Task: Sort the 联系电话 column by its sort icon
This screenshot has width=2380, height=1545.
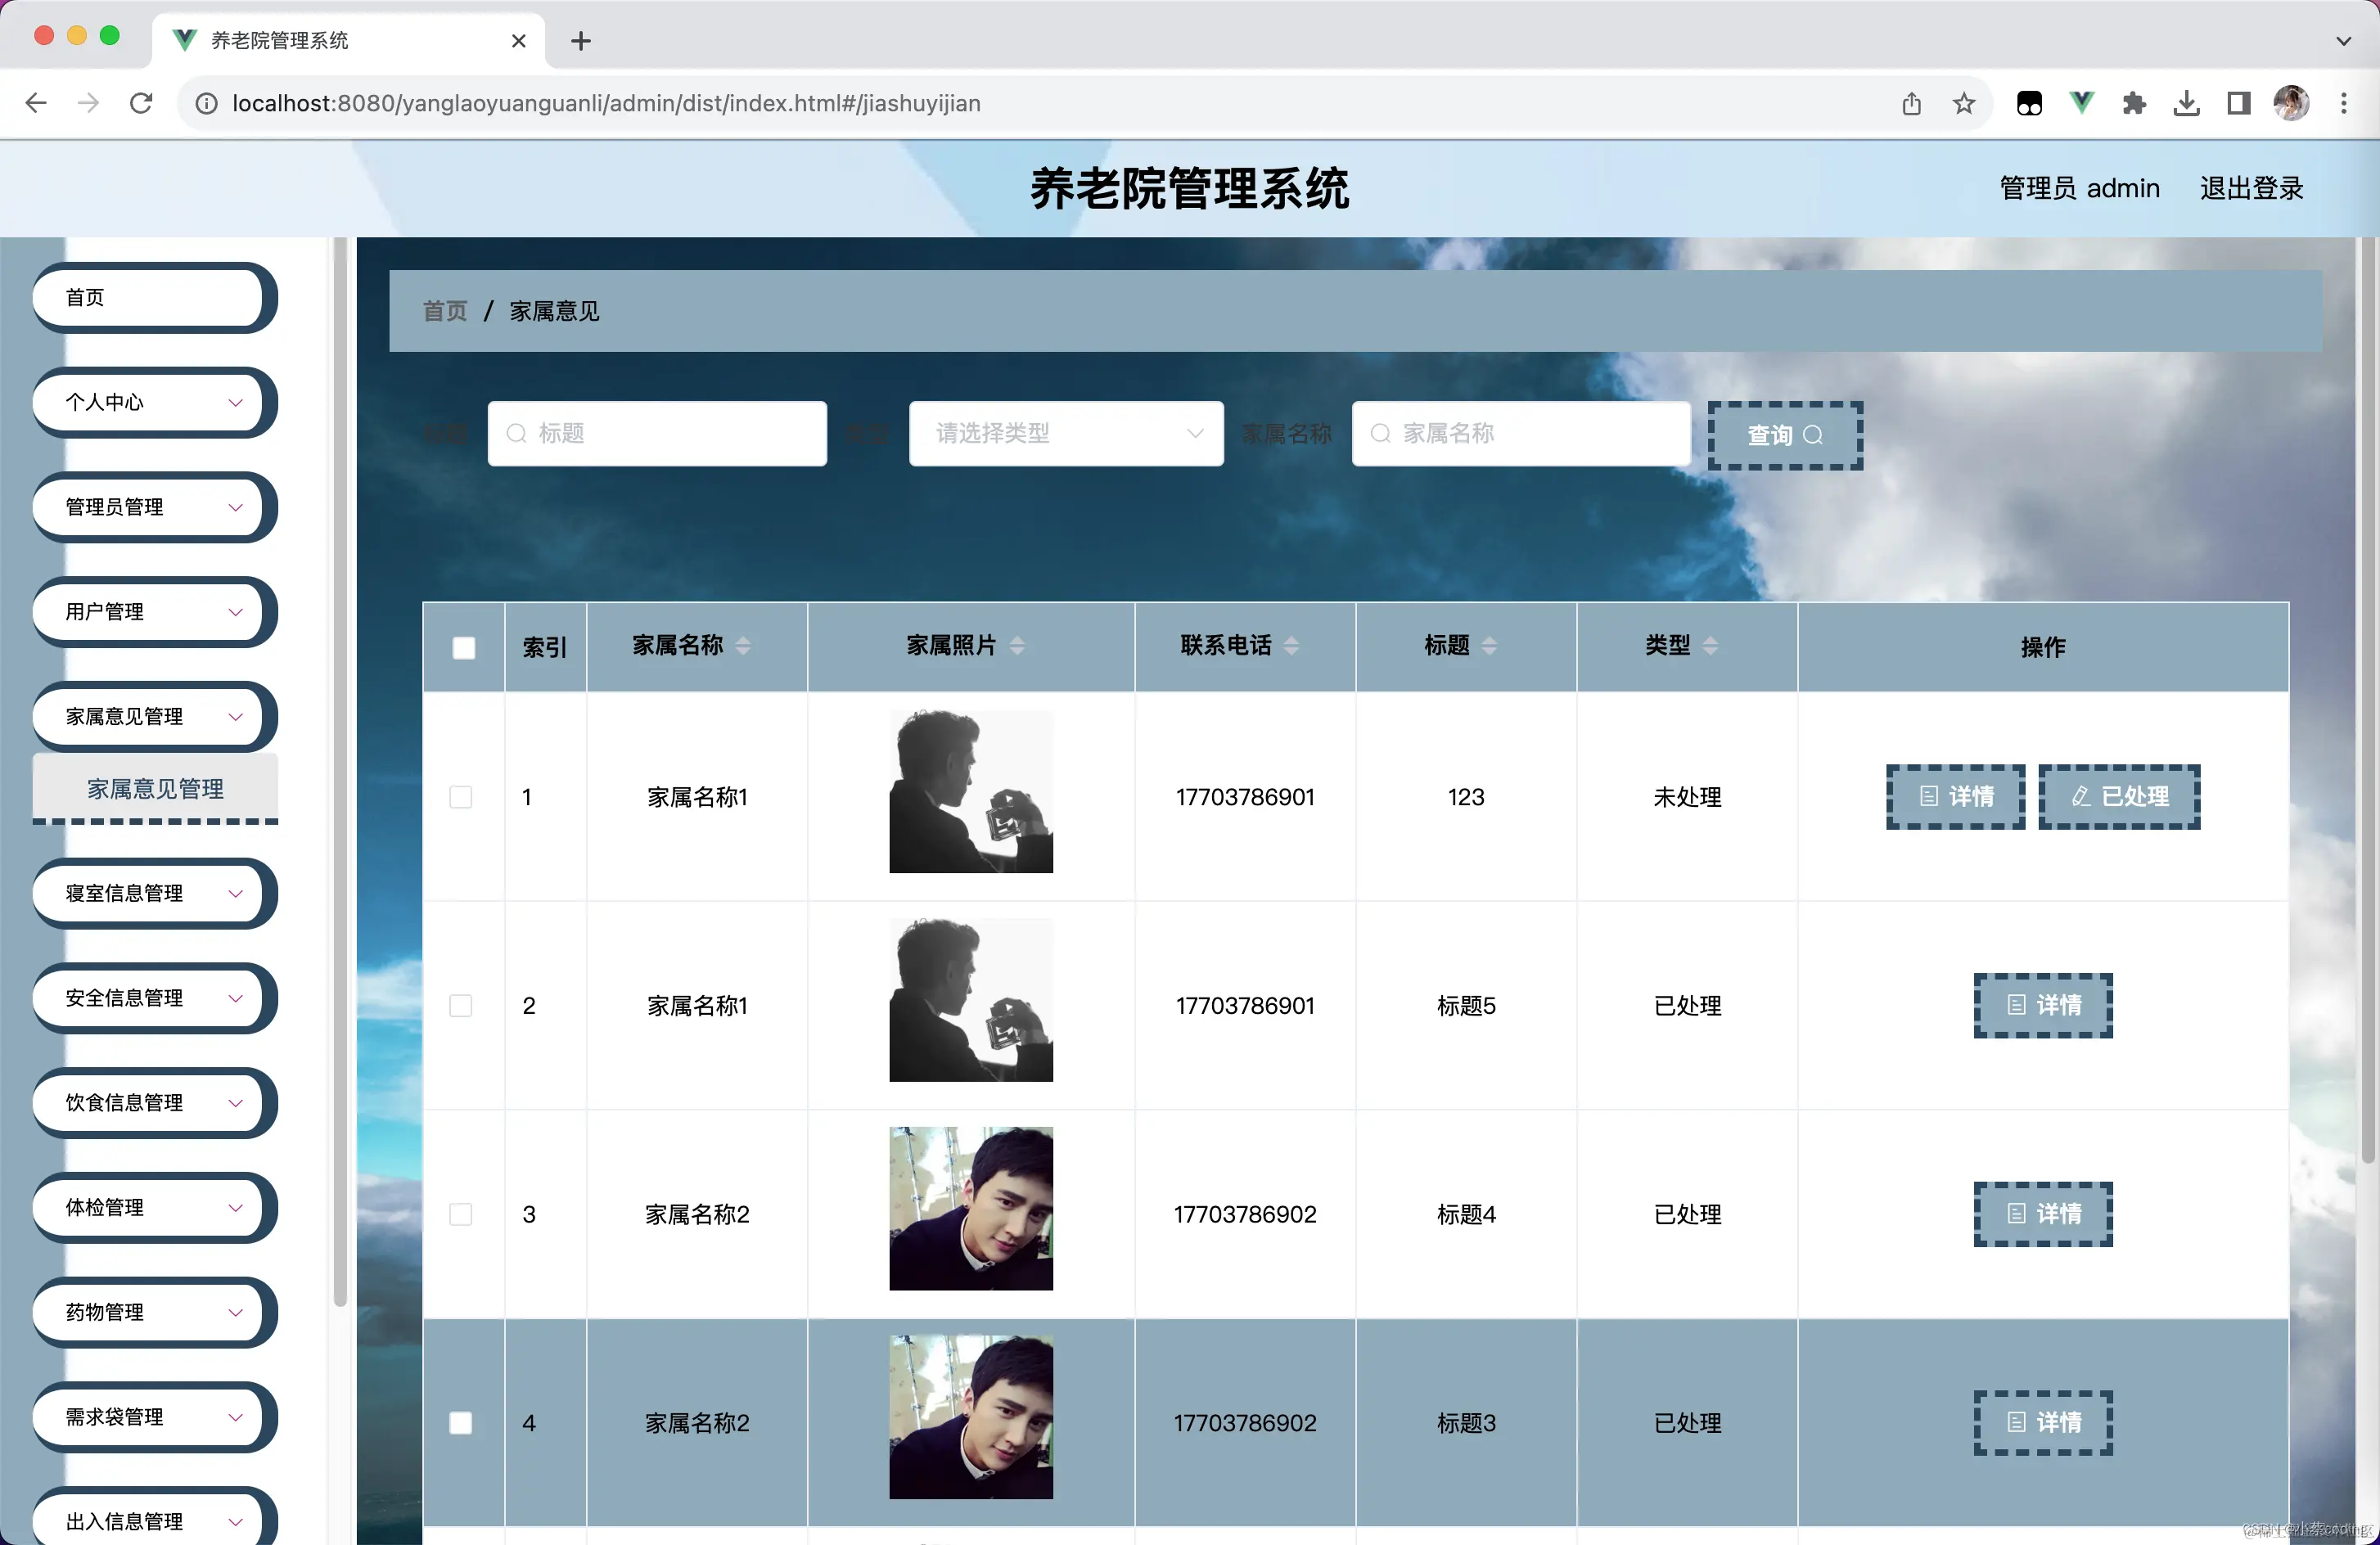Action: click(1292, 646)
